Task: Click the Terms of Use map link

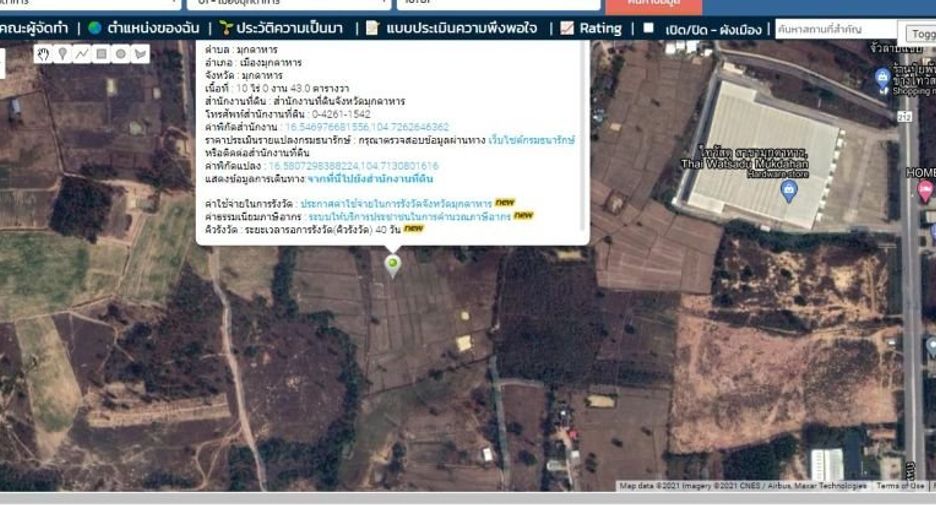Action: (900, 486)
